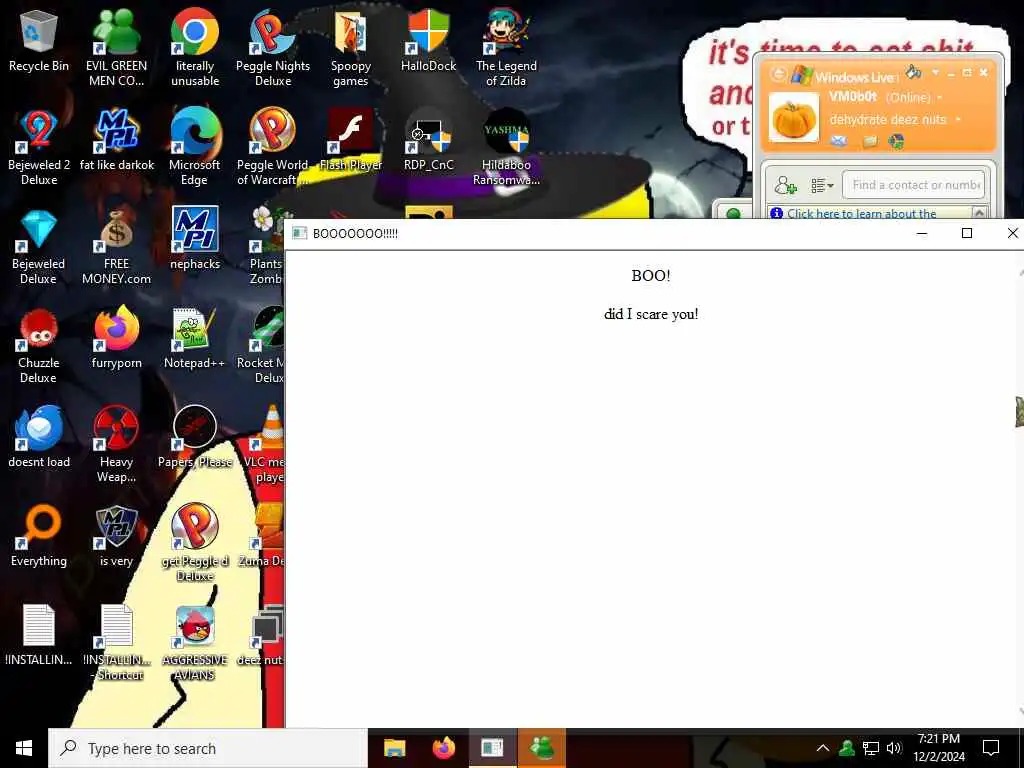Follow the 'Click here to learn about the' link
The width and height of the screenshot is (1024, 768).
pos(861,214)
